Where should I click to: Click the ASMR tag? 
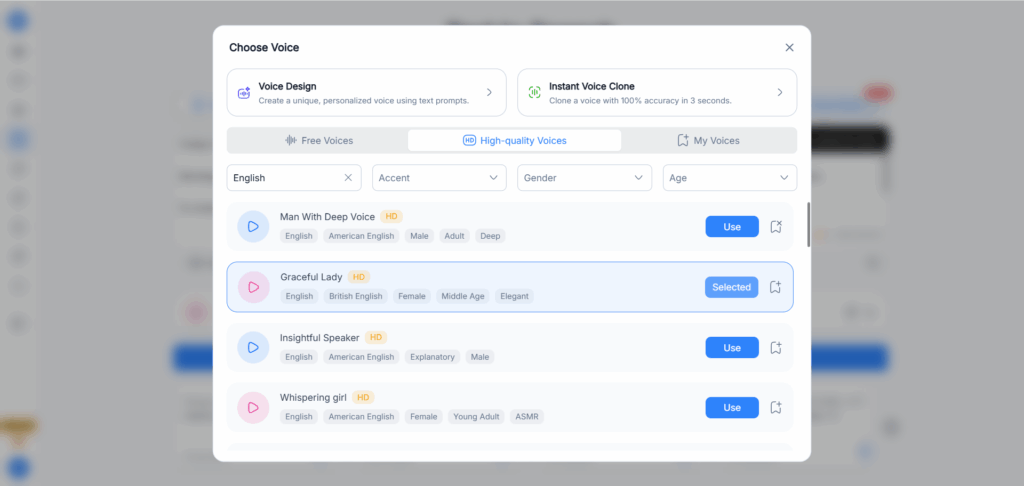527,416
